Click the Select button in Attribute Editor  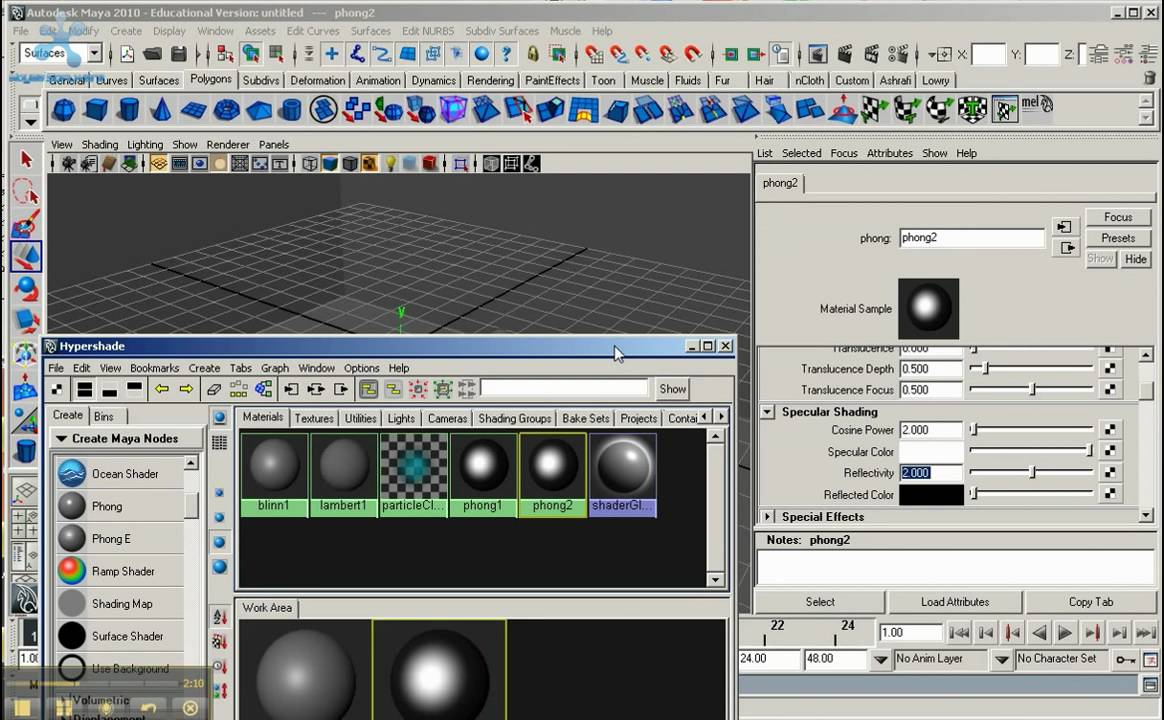[x=820, y=602]
